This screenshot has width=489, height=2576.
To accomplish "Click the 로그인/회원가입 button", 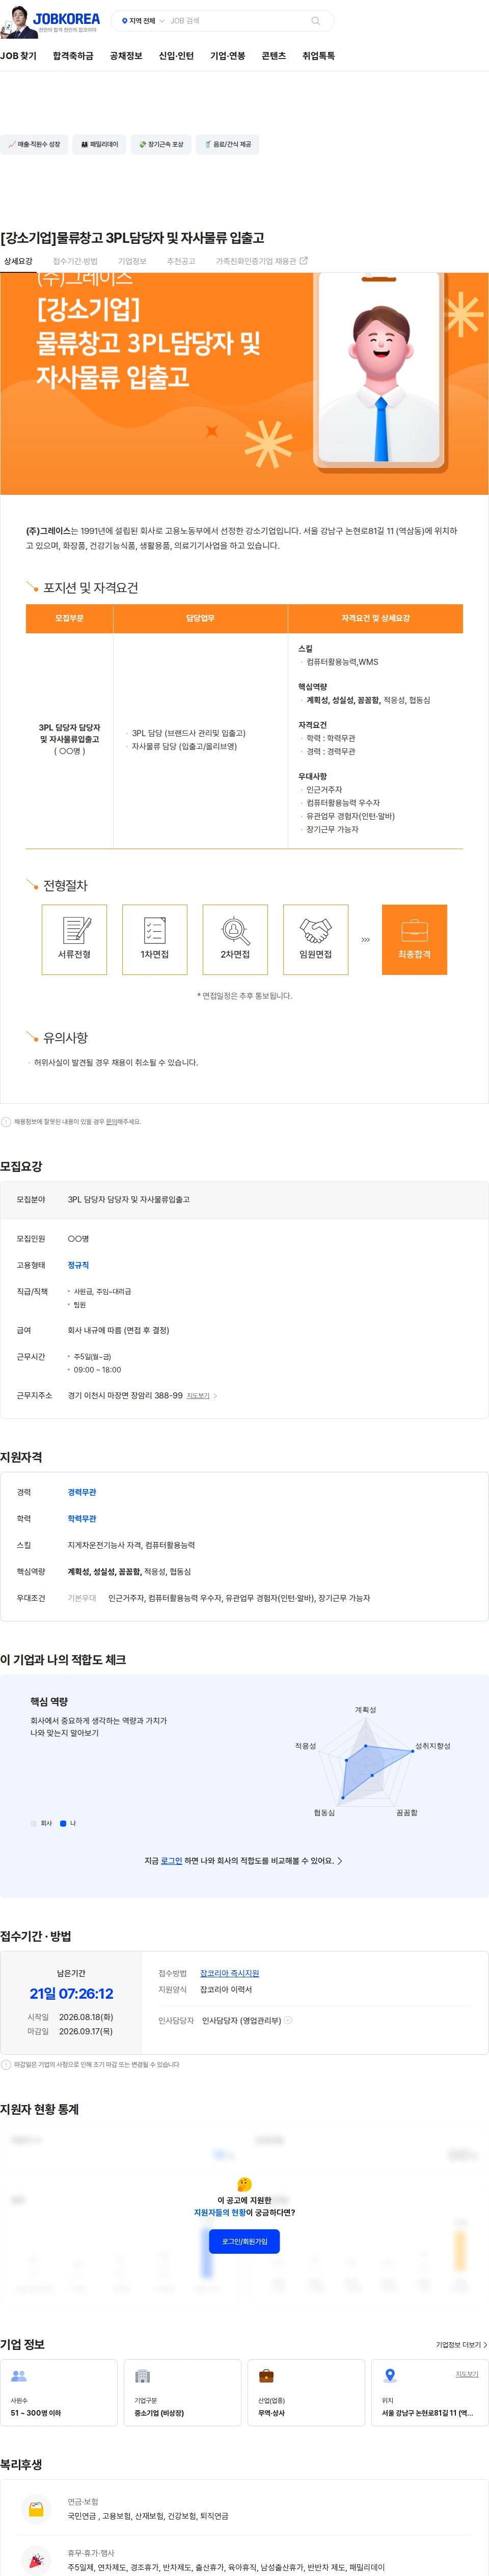I will pyautogui.click(x=244, y=2241).
